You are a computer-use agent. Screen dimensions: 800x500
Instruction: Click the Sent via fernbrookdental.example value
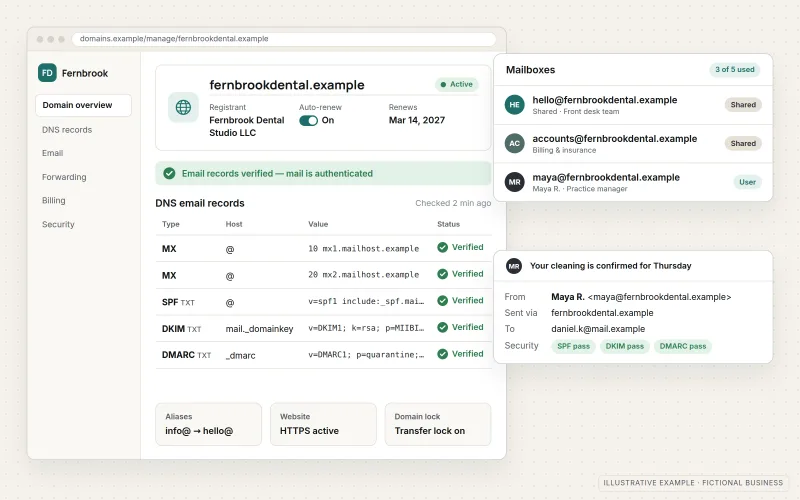(602, 313)
